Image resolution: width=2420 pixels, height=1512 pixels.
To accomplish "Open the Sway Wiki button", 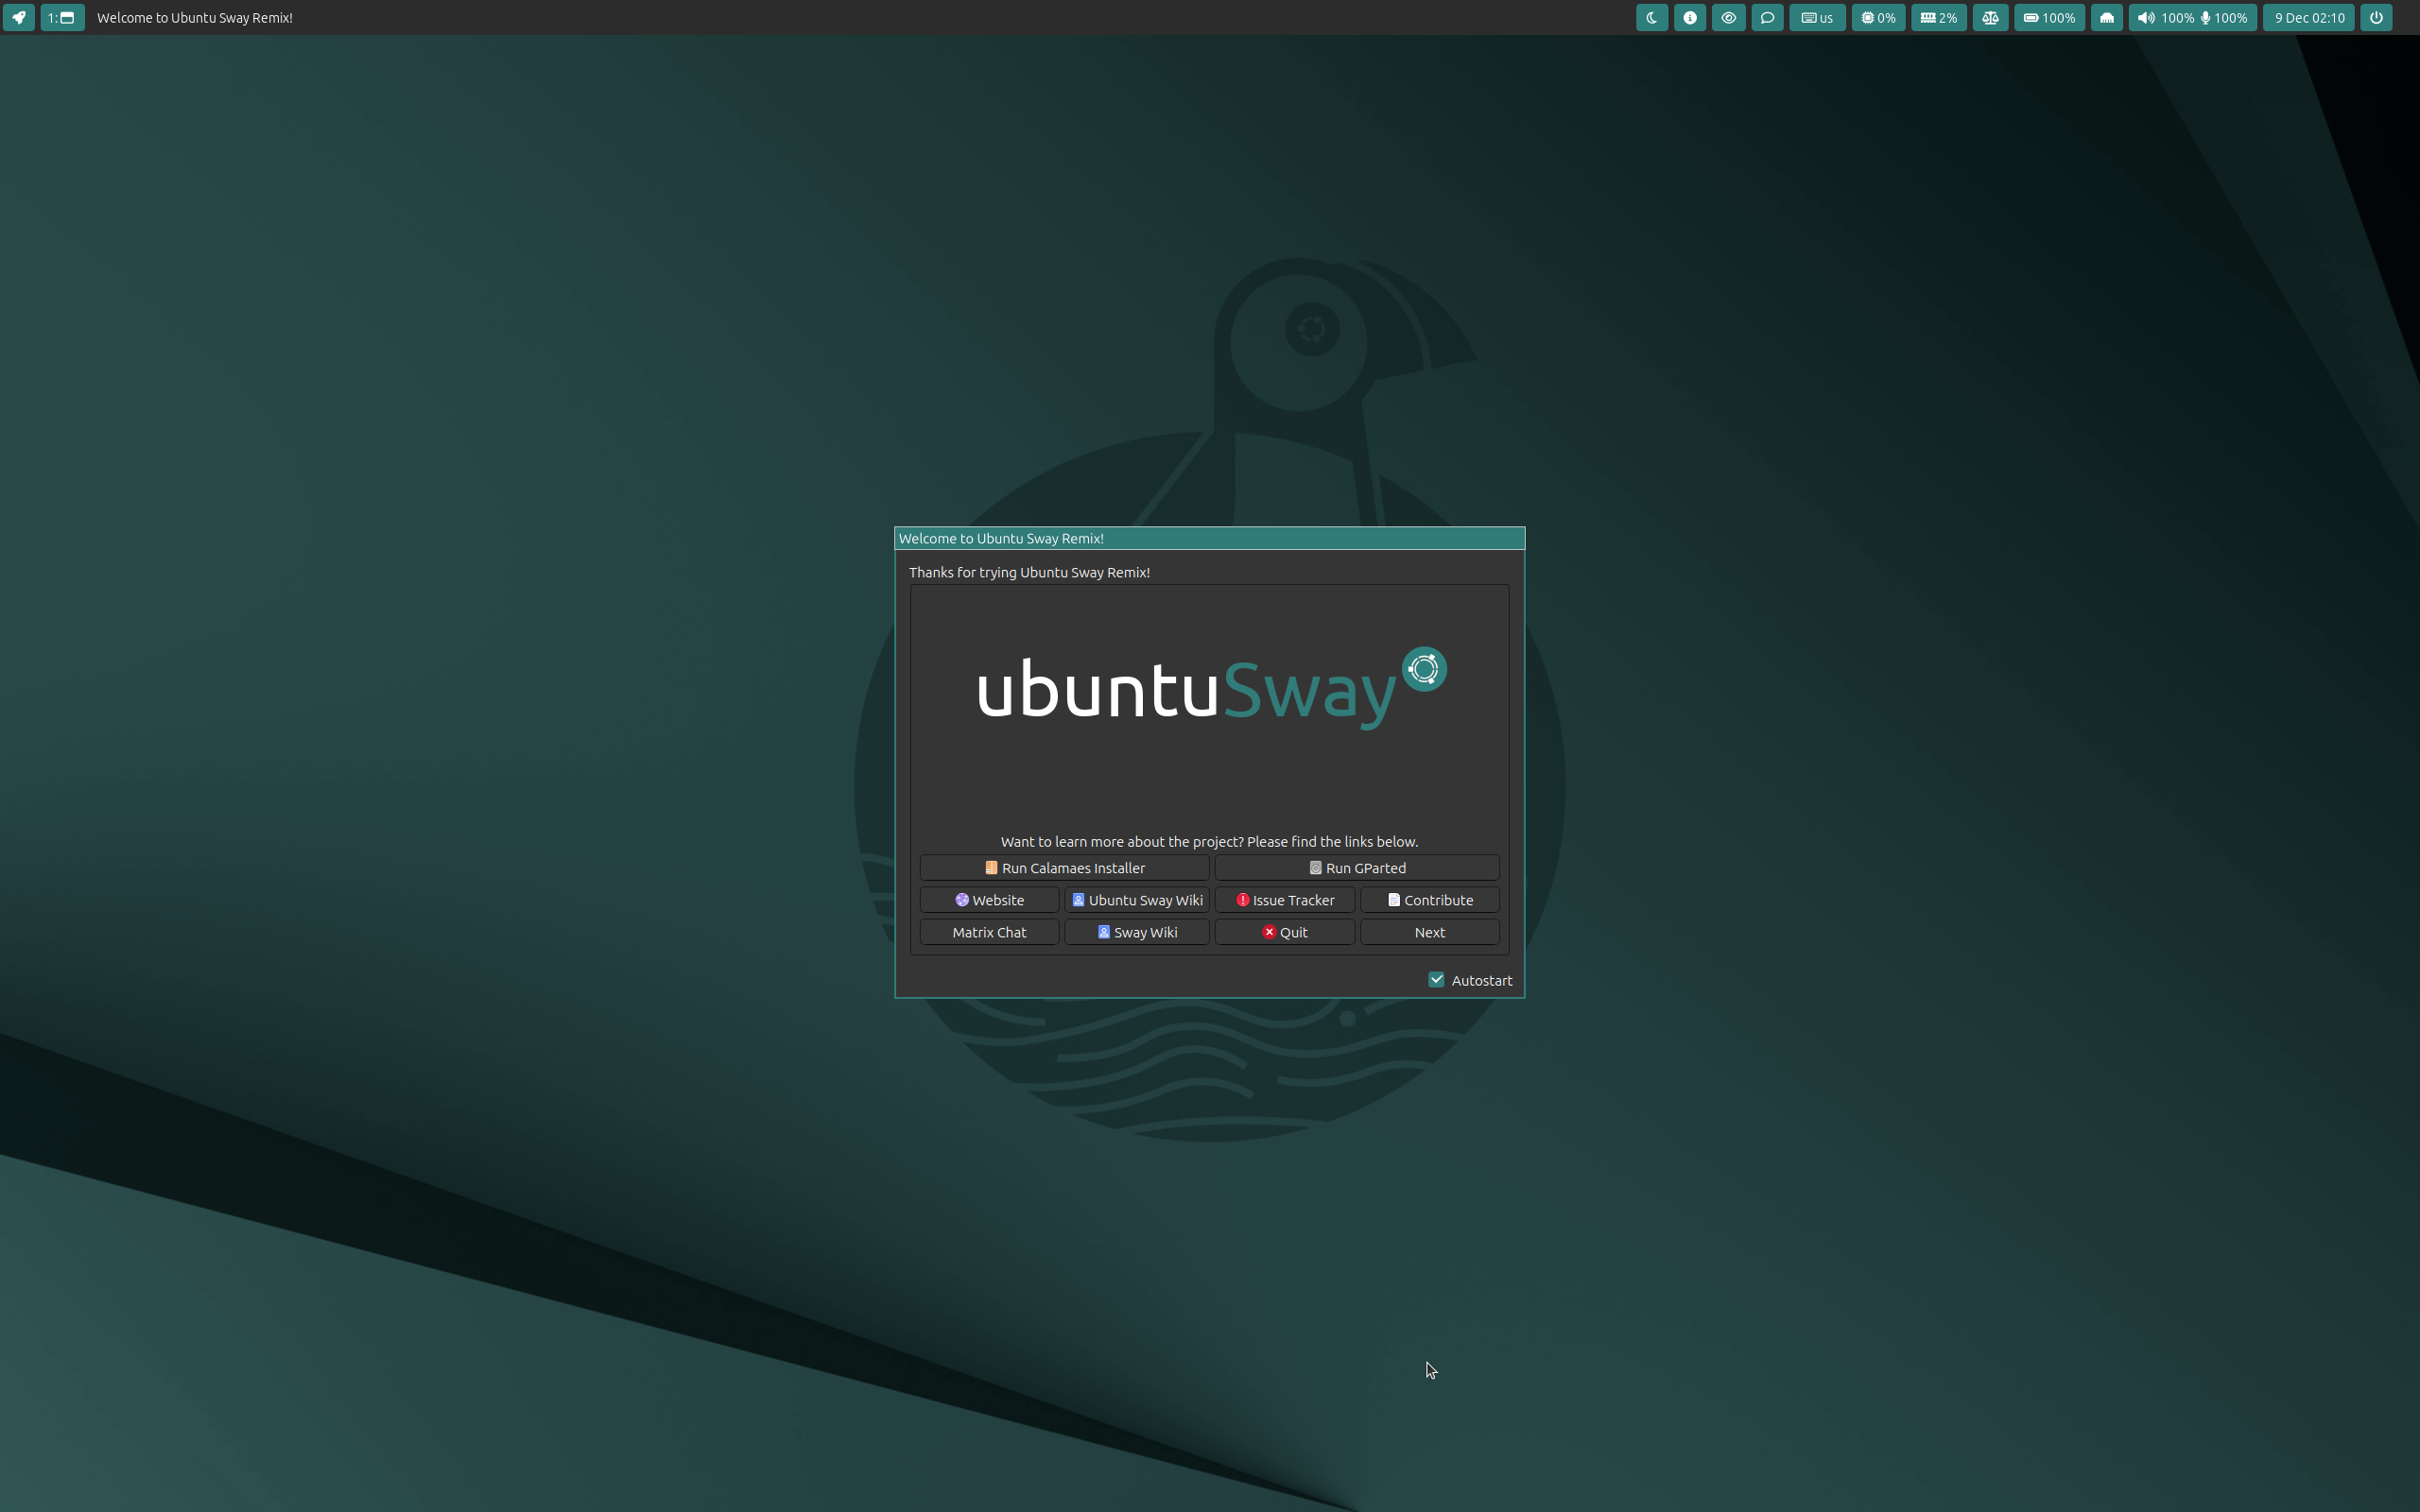I will 1137,931.
